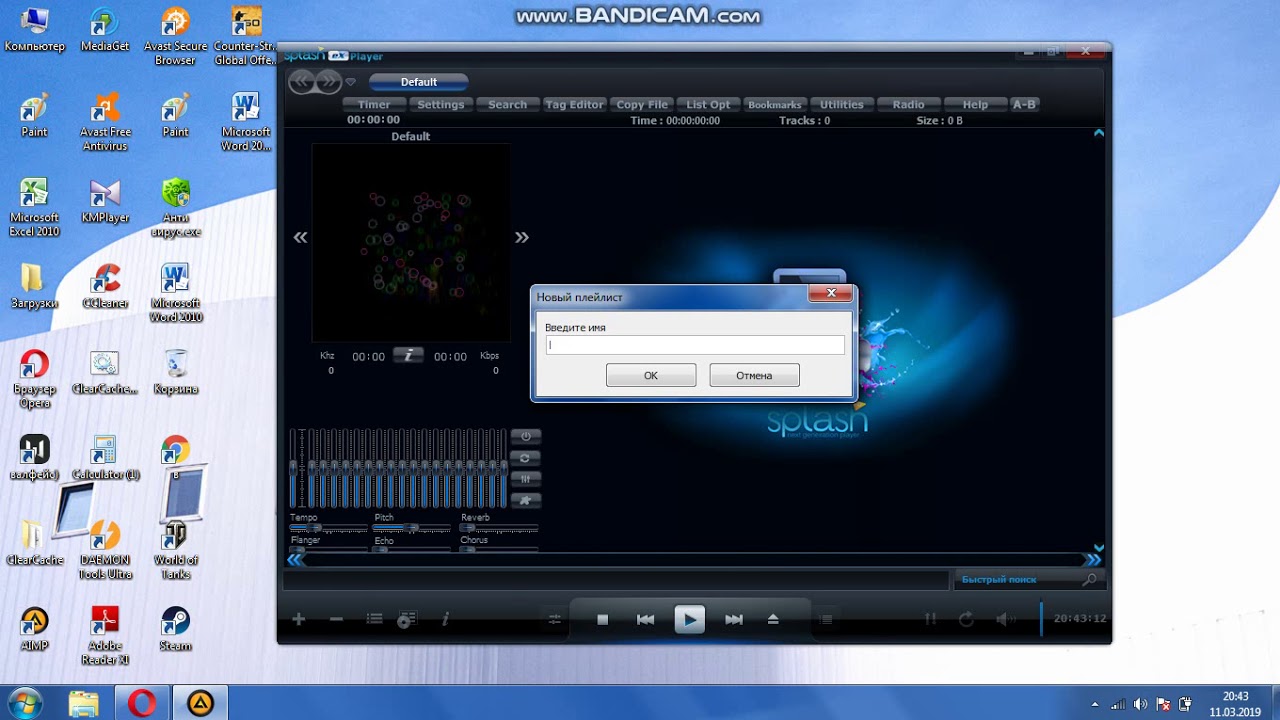Open the Copy File menu
1280x720 pixels.
point(642,104)
